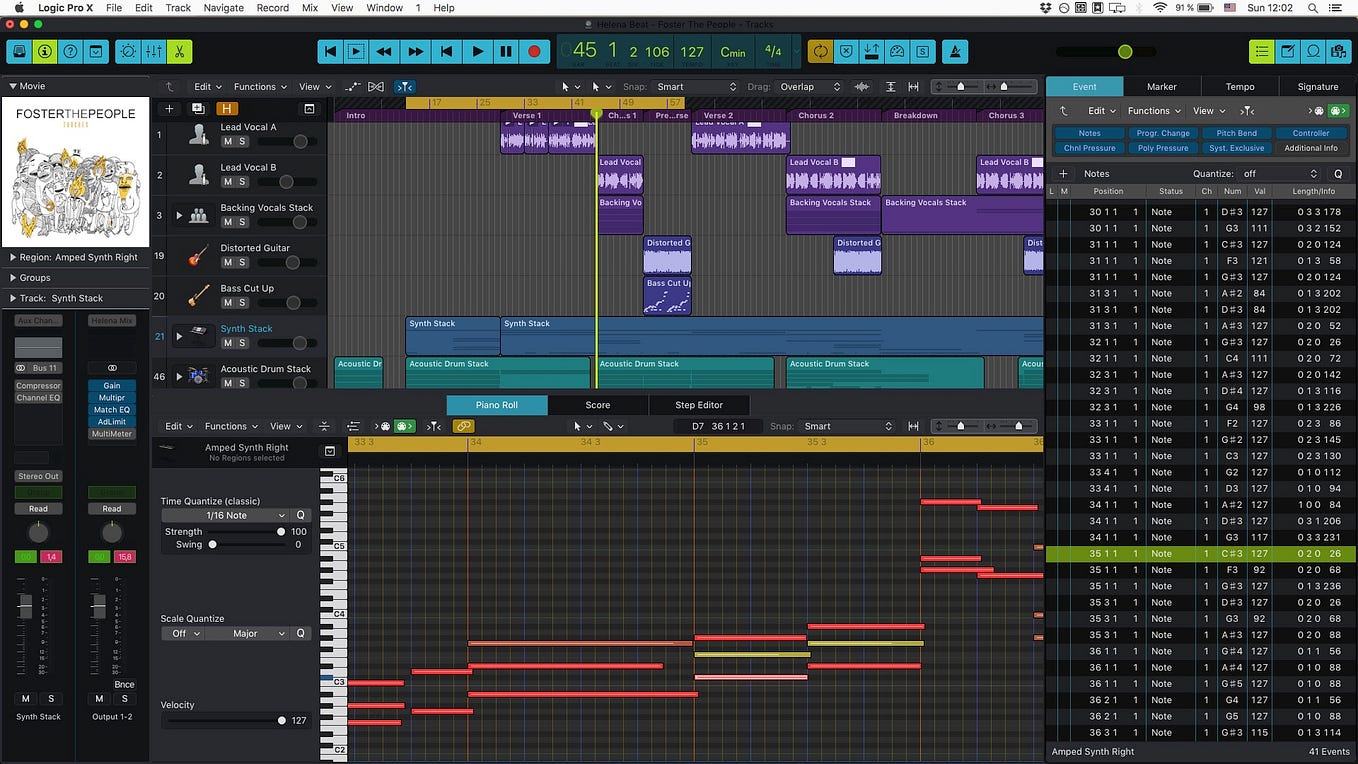
Task: Open the Mixer icon in the toolbar
Action: pos(152,51)
